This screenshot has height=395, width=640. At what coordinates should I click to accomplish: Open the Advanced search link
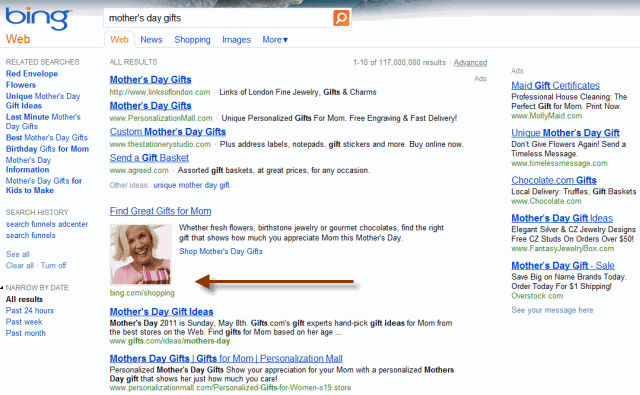470,62
